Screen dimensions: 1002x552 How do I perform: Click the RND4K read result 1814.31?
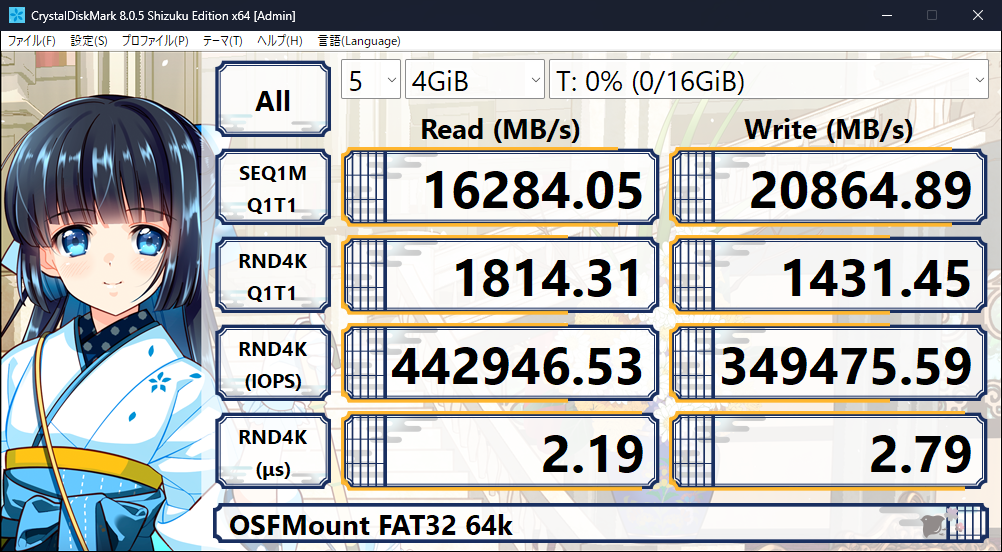pos(500,275)
